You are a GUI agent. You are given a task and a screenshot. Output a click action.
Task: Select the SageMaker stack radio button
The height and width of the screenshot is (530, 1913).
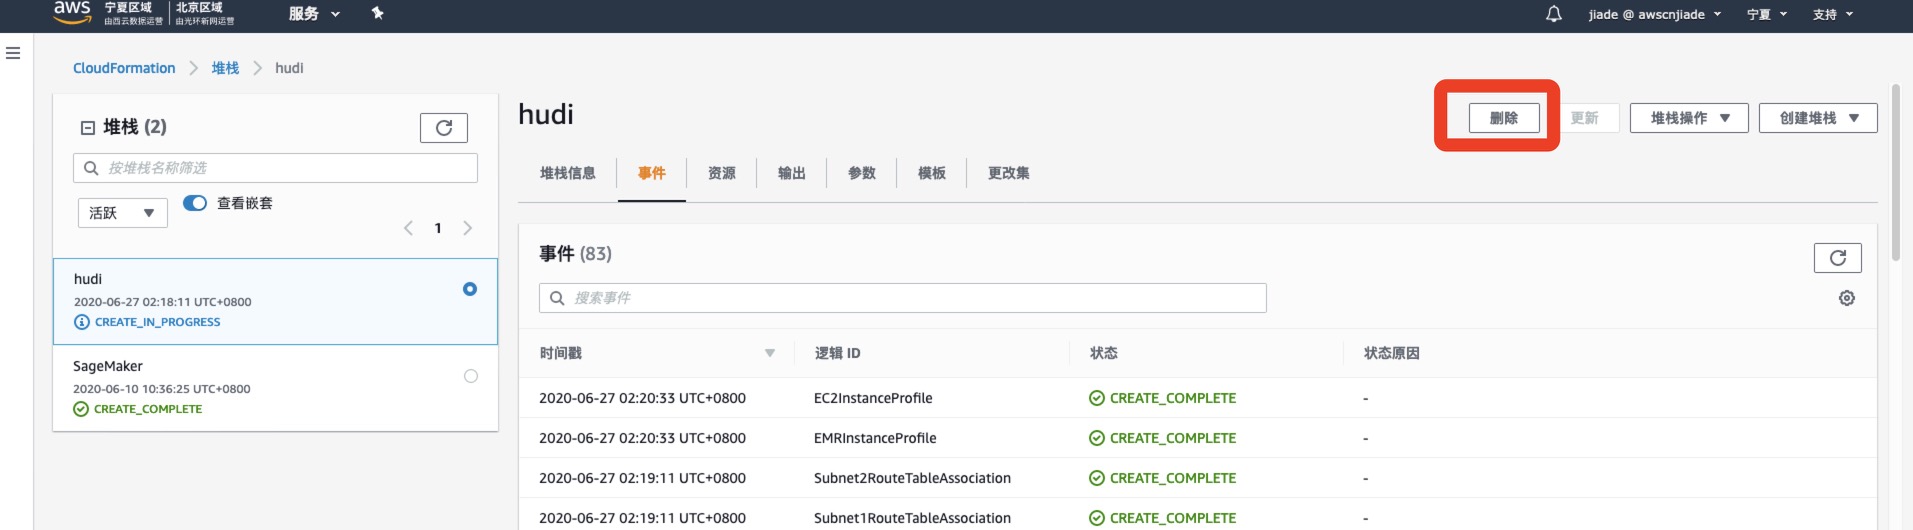pos(470,376)
